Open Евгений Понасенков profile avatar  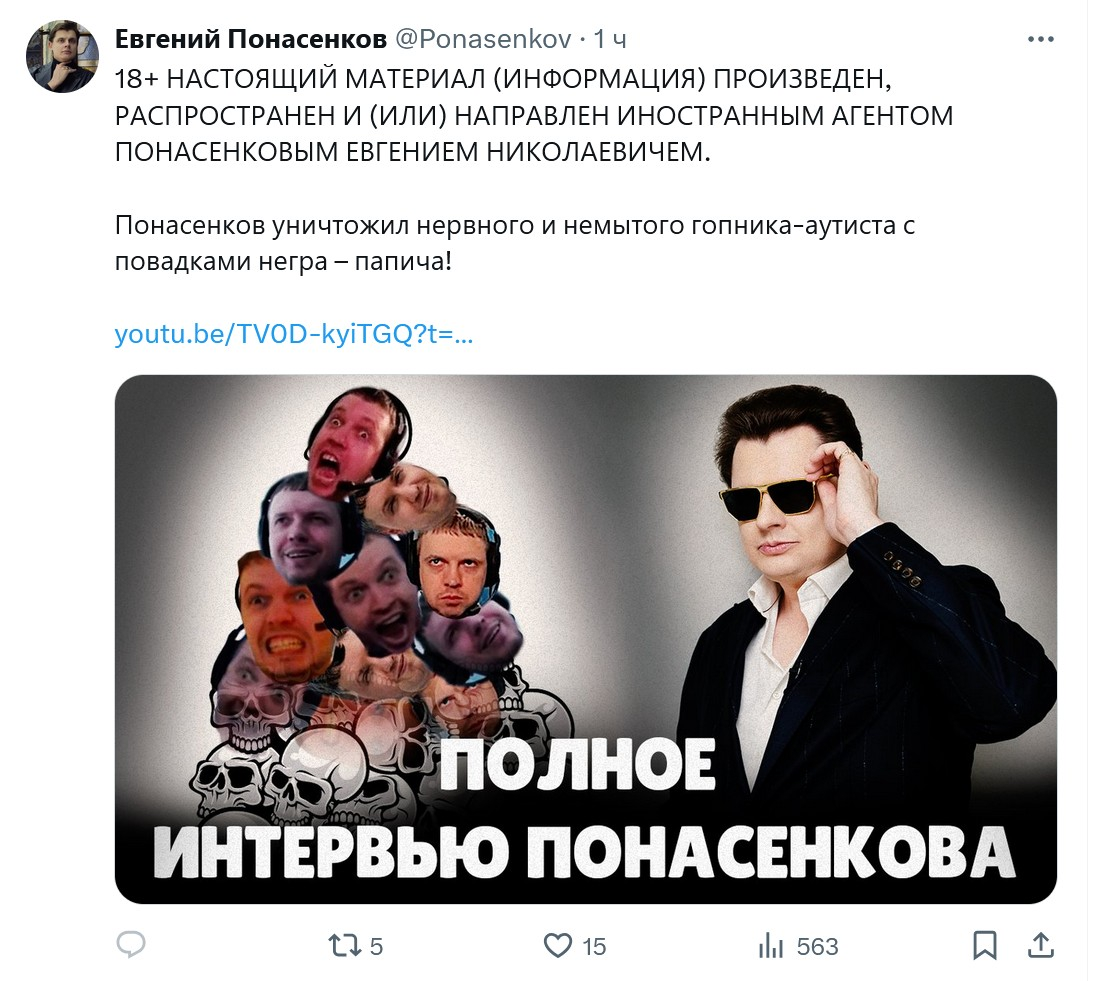pos(62,56)
